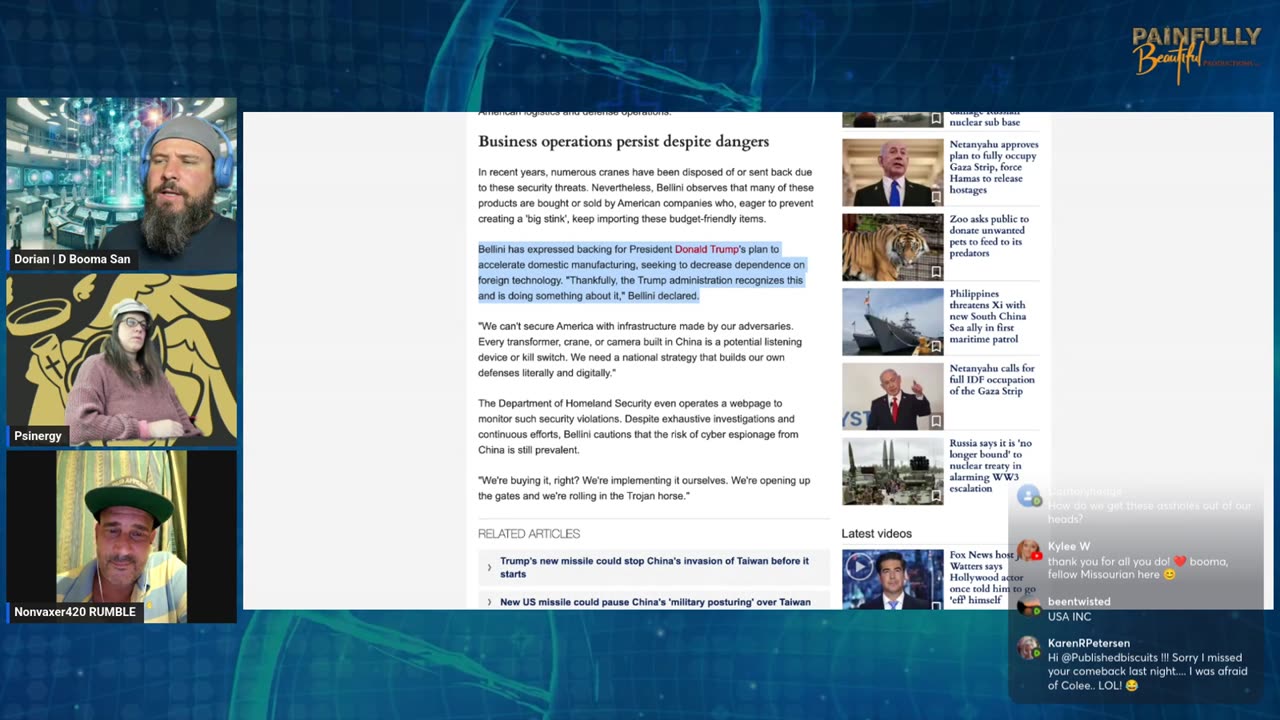Click beentwisted's USA INC chat message
The width and height of the screenshot is (1280, 720).
point(1069,617)
